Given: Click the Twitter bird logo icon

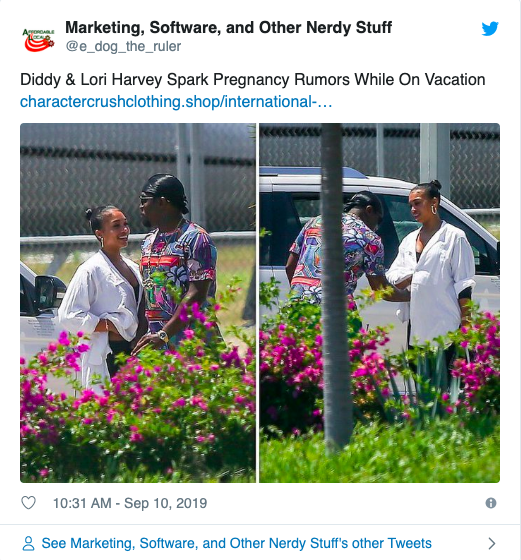Looking at the screenshot, I should pos(490,29).
